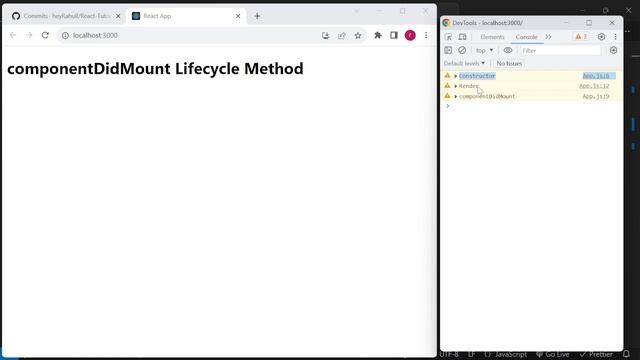Click the browser back arrow
This screenshot has height=360, width=640.
click(13, 36)
